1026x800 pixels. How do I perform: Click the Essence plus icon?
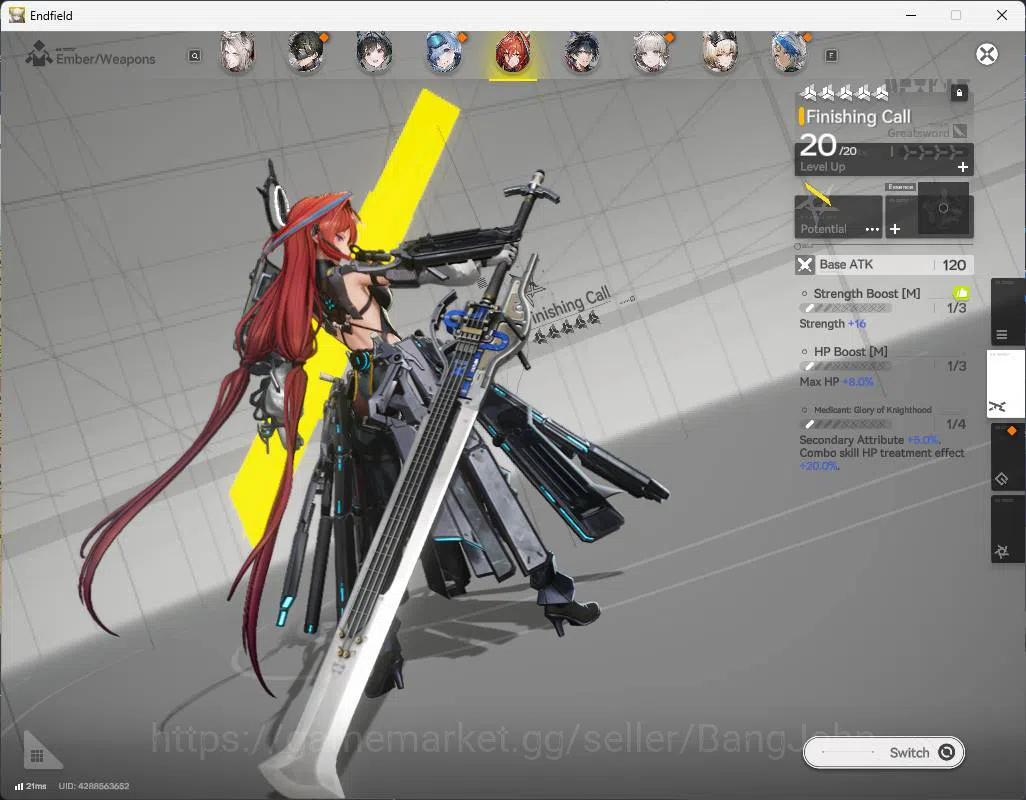(895, 229)
